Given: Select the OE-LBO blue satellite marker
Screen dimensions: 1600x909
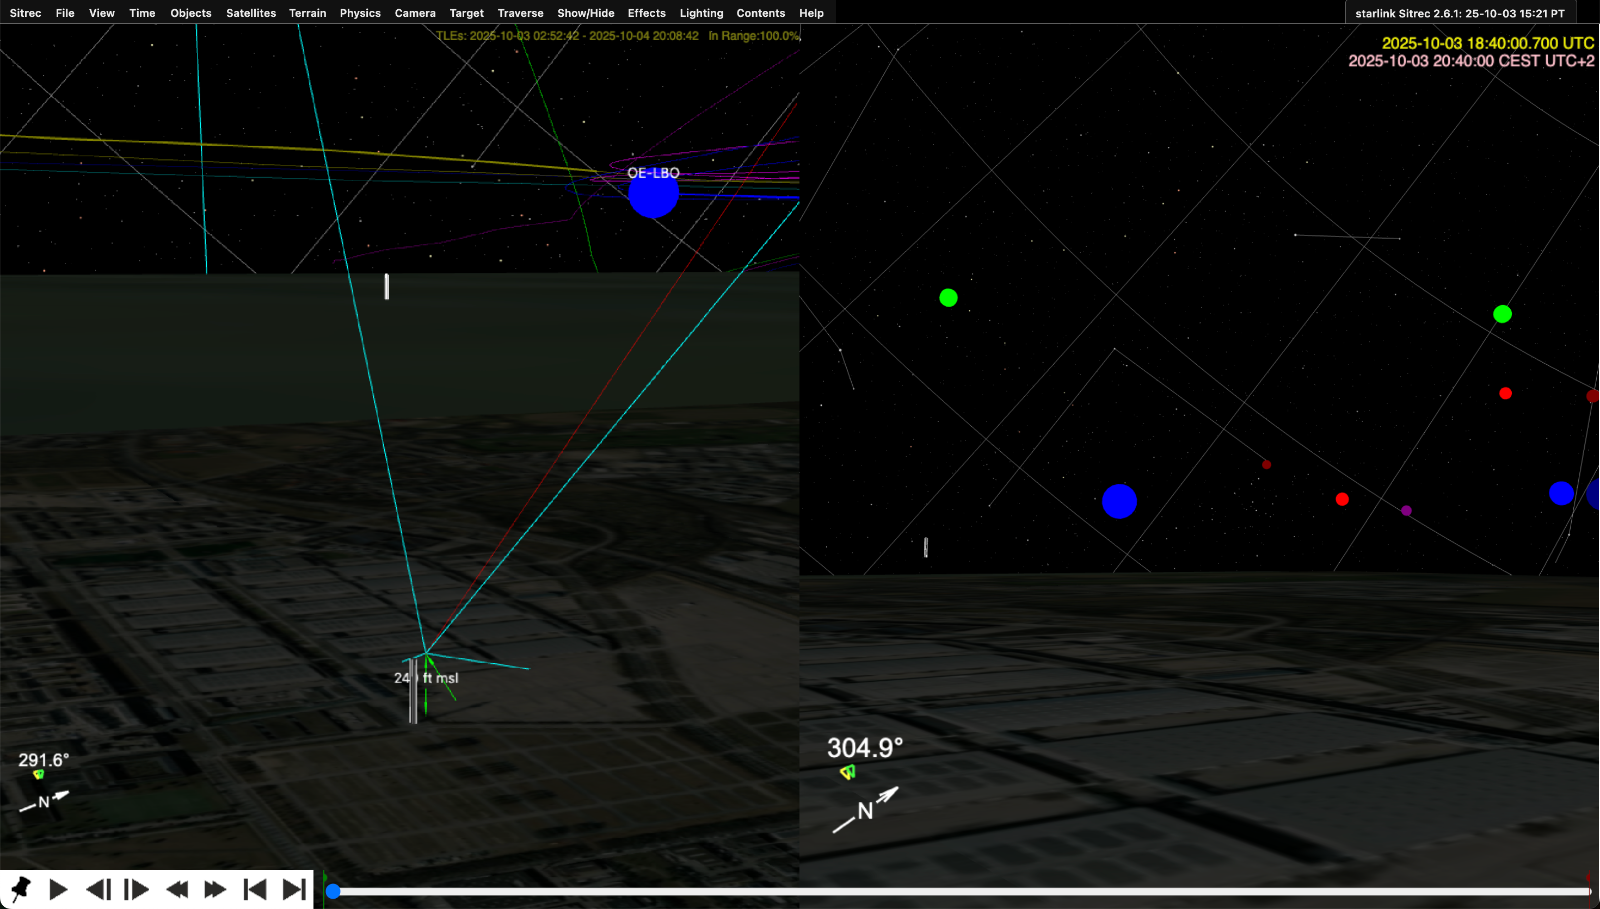Looking at the screenshot, I should [x=655, y=193].
